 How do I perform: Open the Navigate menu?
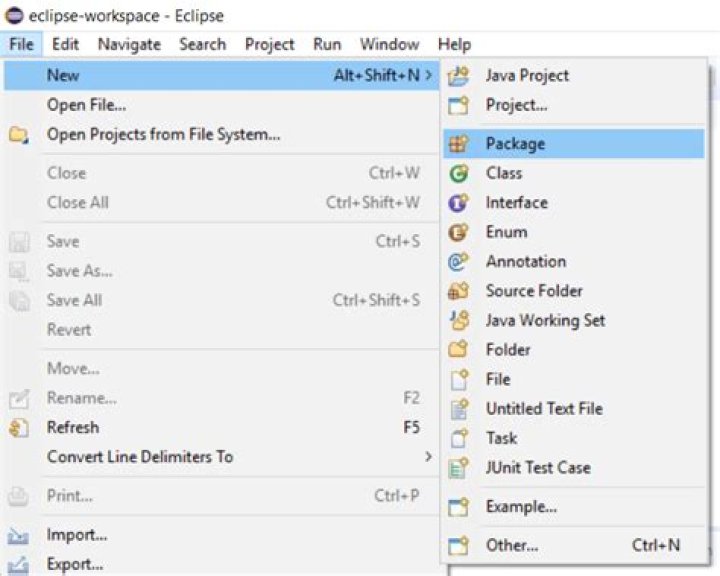coord(129,44)
